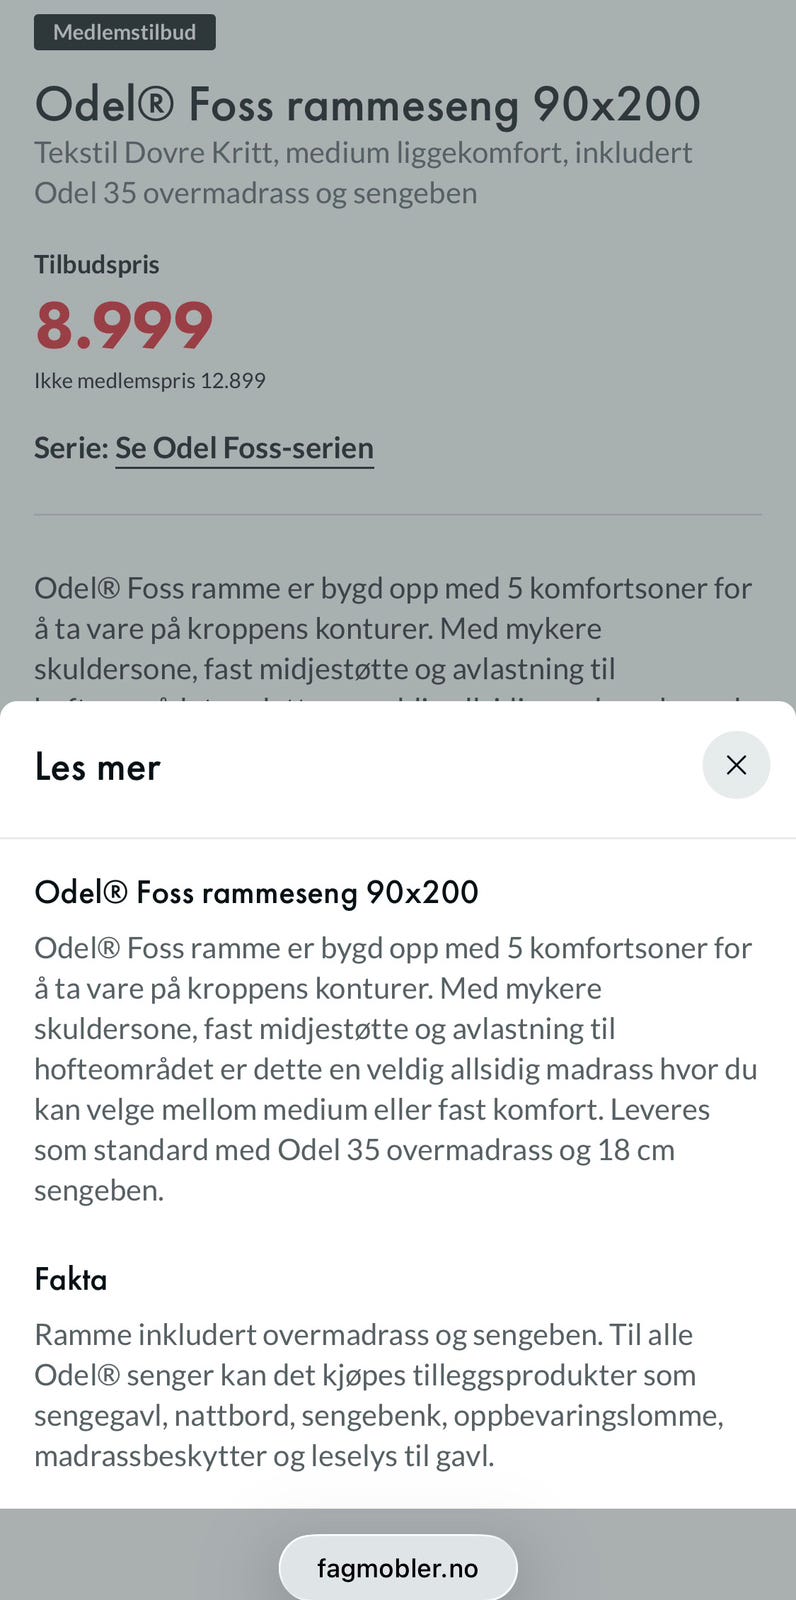
Task: Open the Se Odel Foss-serien link
Action: (x=244, y=448)
